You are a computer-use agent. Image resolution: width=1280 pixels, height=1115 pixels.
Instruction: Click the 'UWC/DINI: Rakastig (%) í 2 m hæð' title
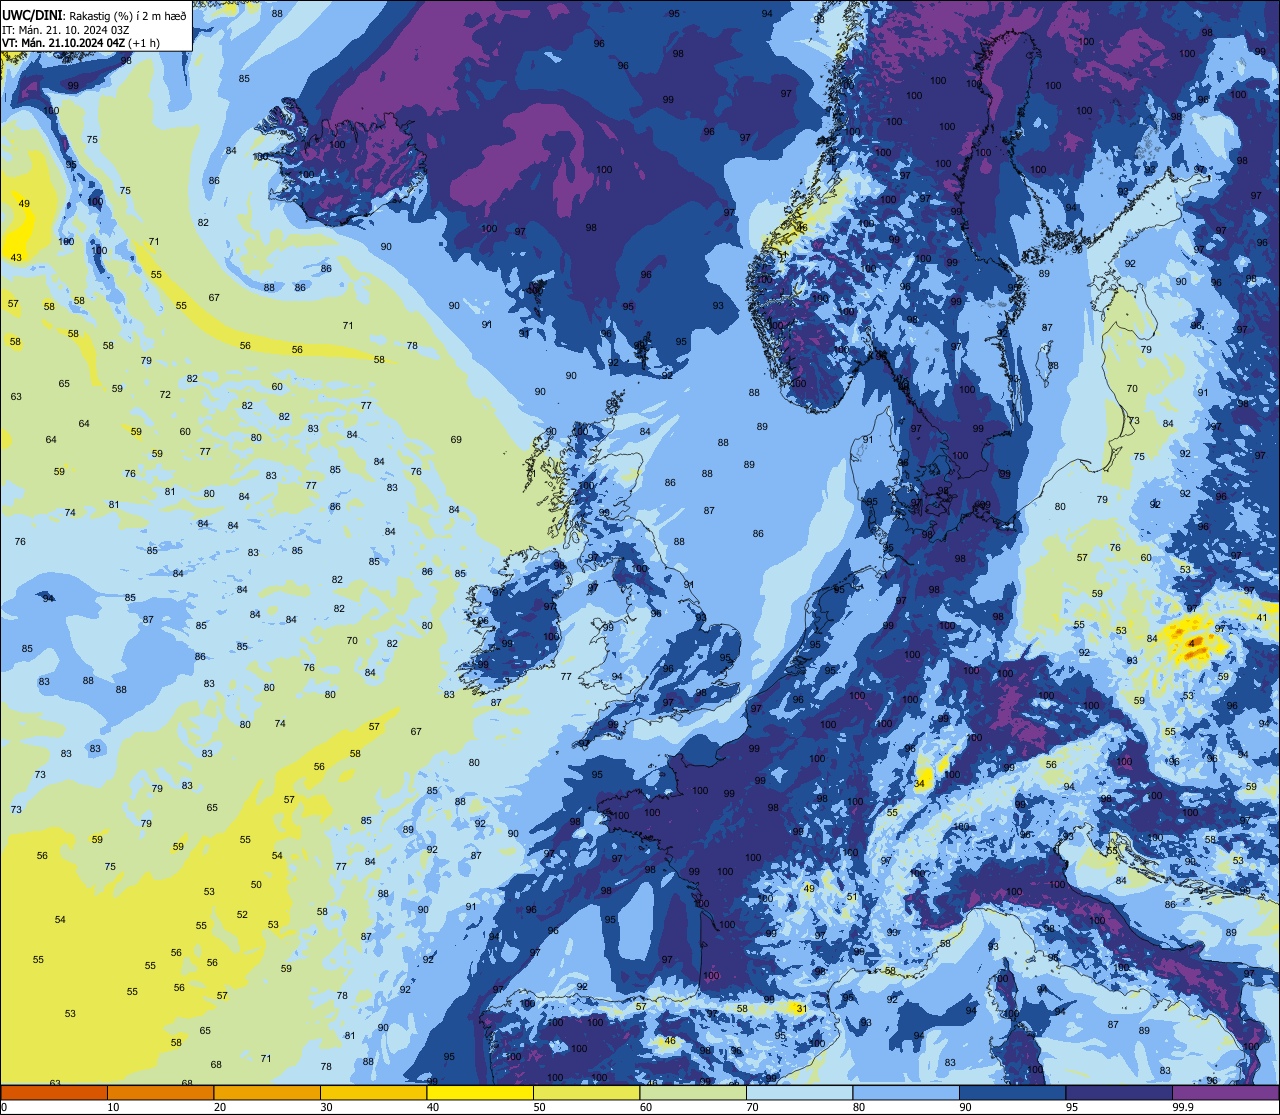tap(94, 16)
